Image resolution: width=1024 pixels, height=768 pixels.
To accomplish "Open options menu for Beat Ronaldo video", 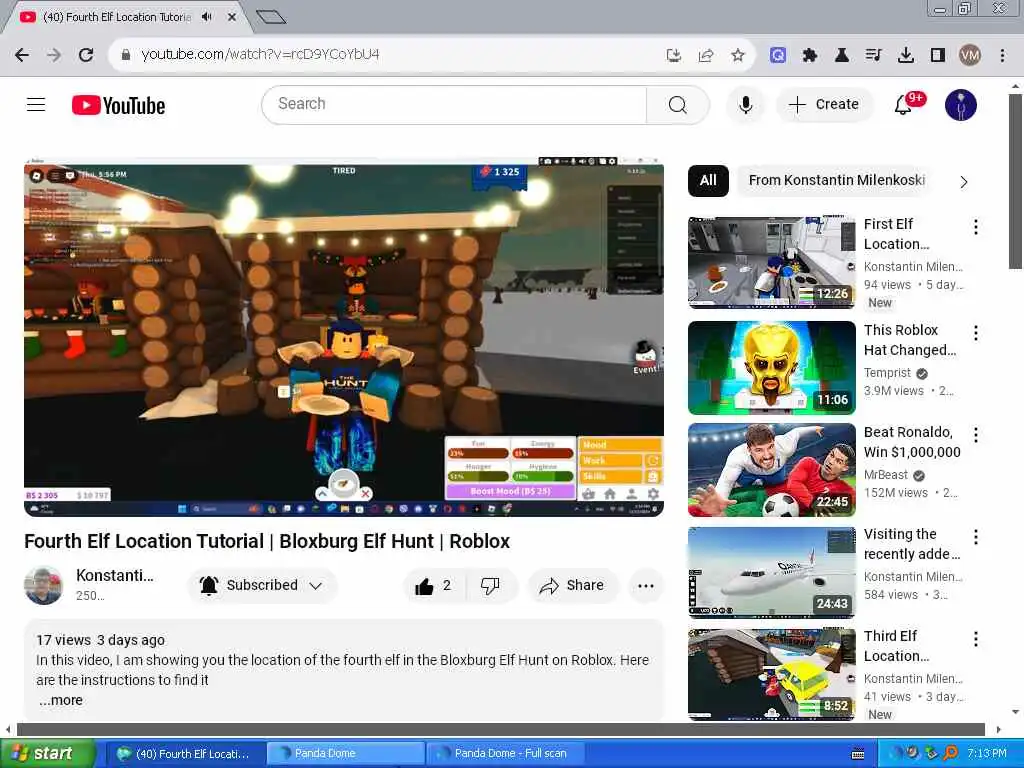I will pyautogui.click(x=976, y=435).
